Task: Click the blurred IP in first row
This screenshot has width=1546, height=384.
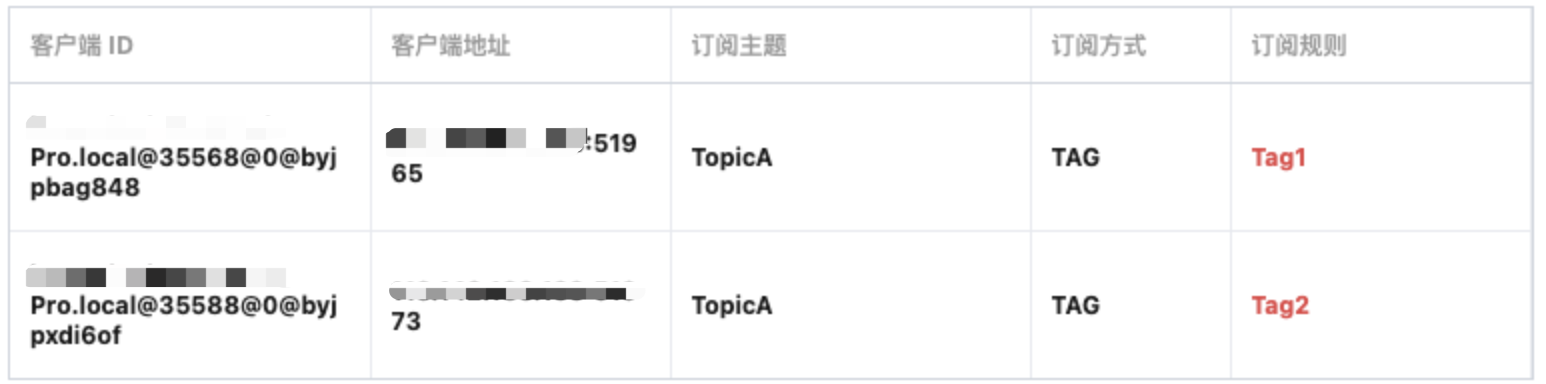Action: coord(487,139)
